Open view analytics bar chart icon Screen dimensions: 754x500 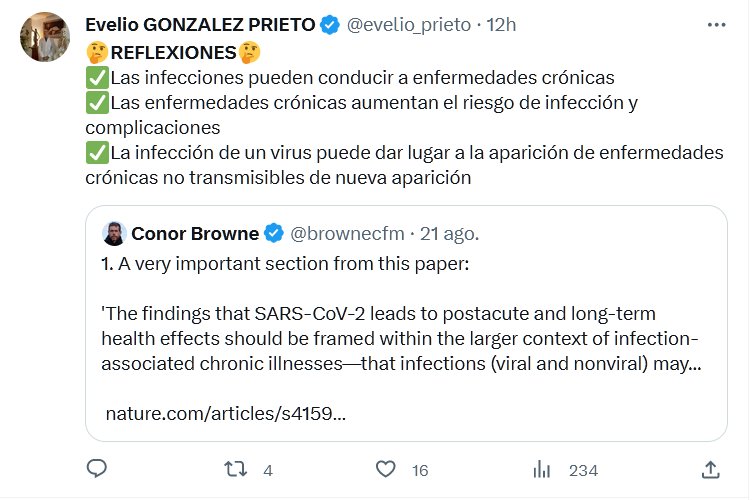543,469
